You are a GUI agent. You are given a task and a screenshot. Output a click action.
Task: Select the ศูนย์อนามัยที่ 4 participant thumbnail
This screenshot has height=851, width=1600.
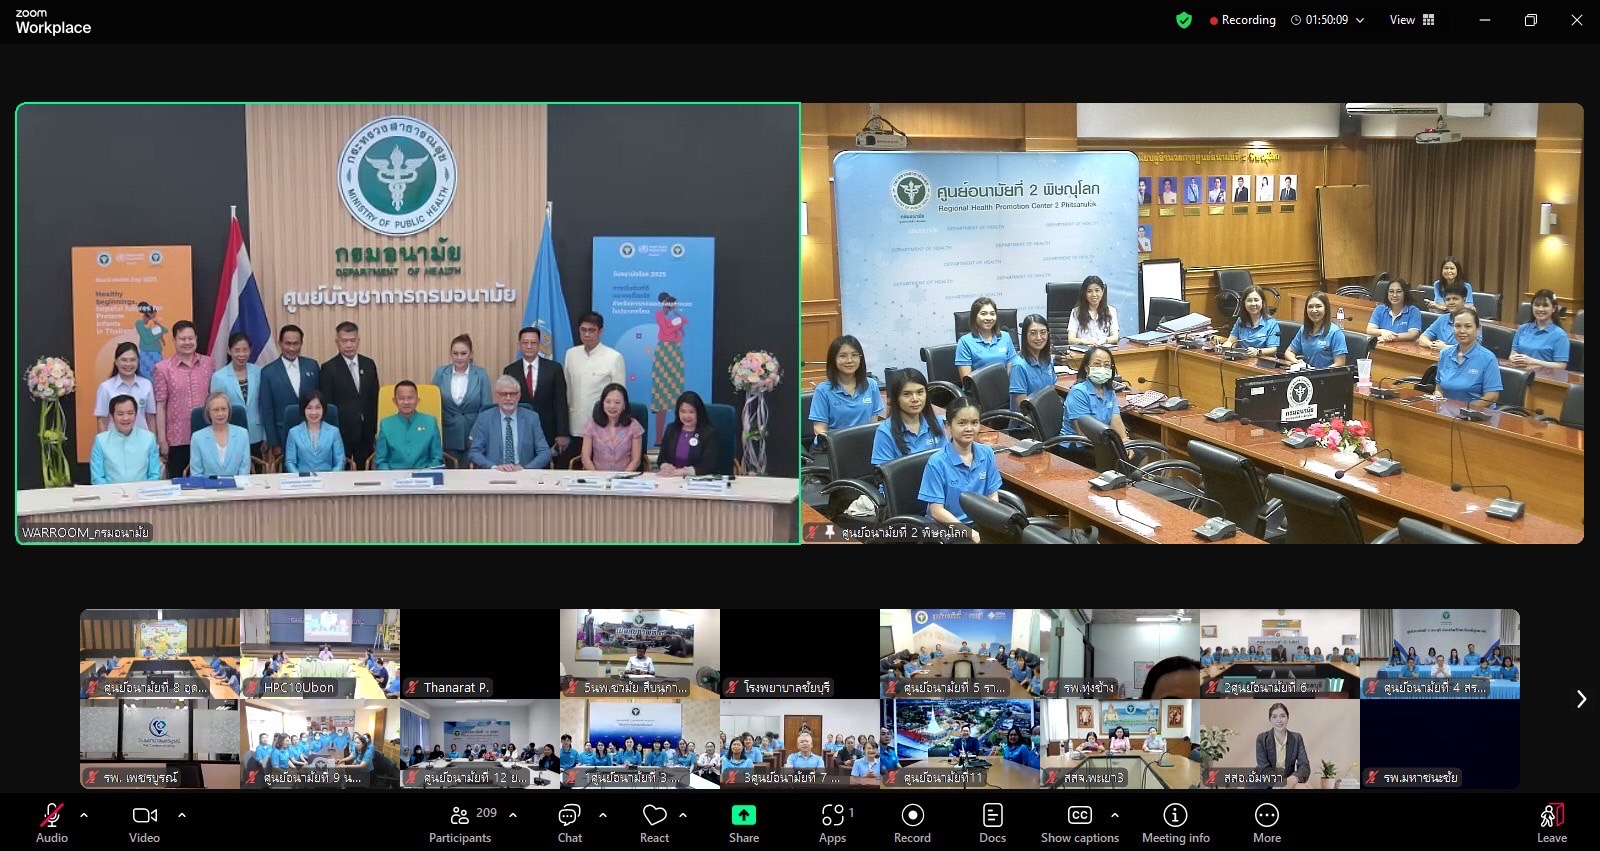tap(1440, 654)
